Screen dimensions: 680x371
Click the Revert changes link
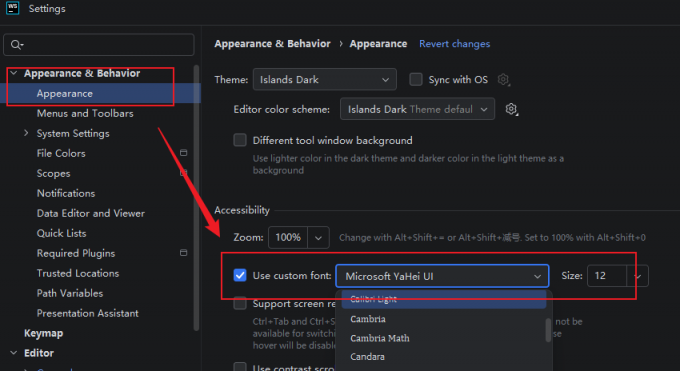(454, 44)
